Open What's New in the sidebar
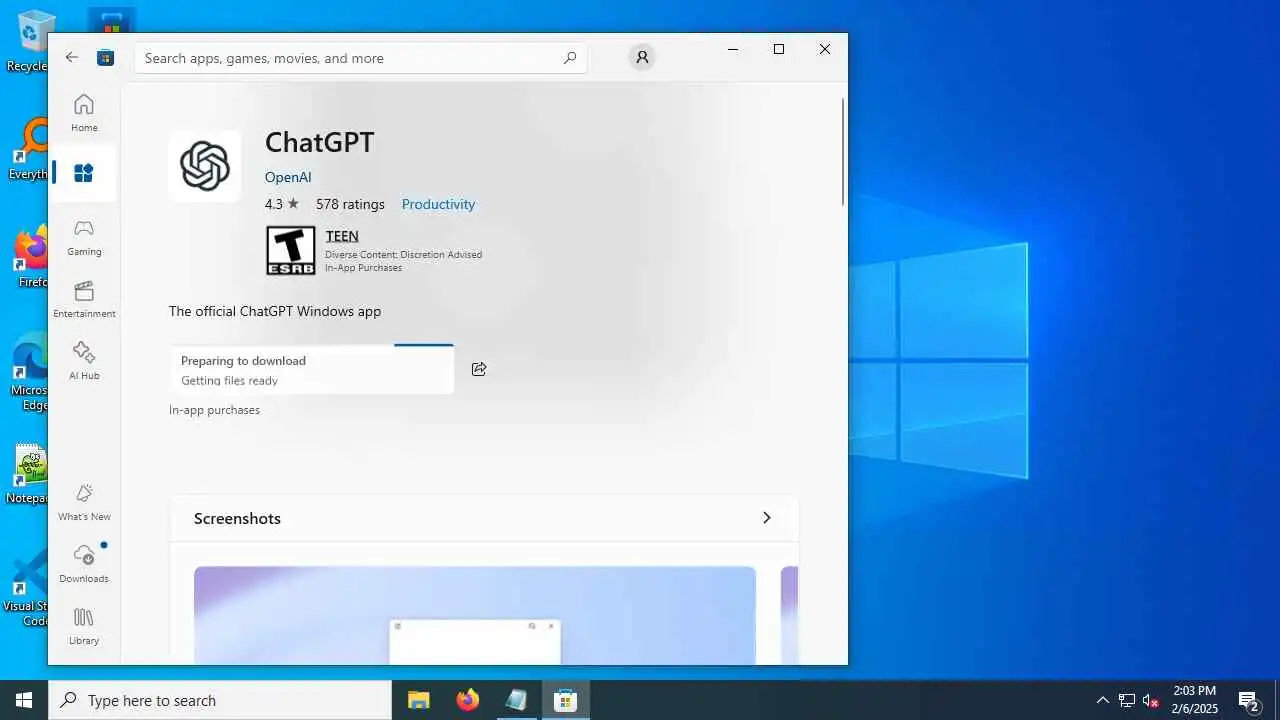The image size is (1280, 720). [x=84, y=502]
